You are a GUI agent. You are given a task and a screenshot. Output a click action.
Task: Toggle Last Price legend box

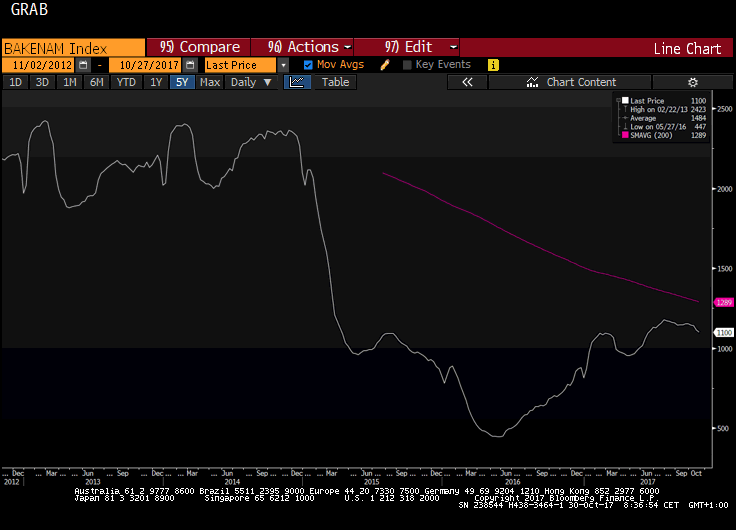click(625, 100)
